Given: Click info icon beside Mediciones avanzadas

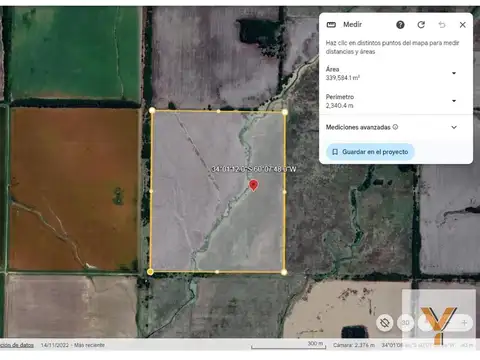Looking at the screenshot, I should point(395,127).
